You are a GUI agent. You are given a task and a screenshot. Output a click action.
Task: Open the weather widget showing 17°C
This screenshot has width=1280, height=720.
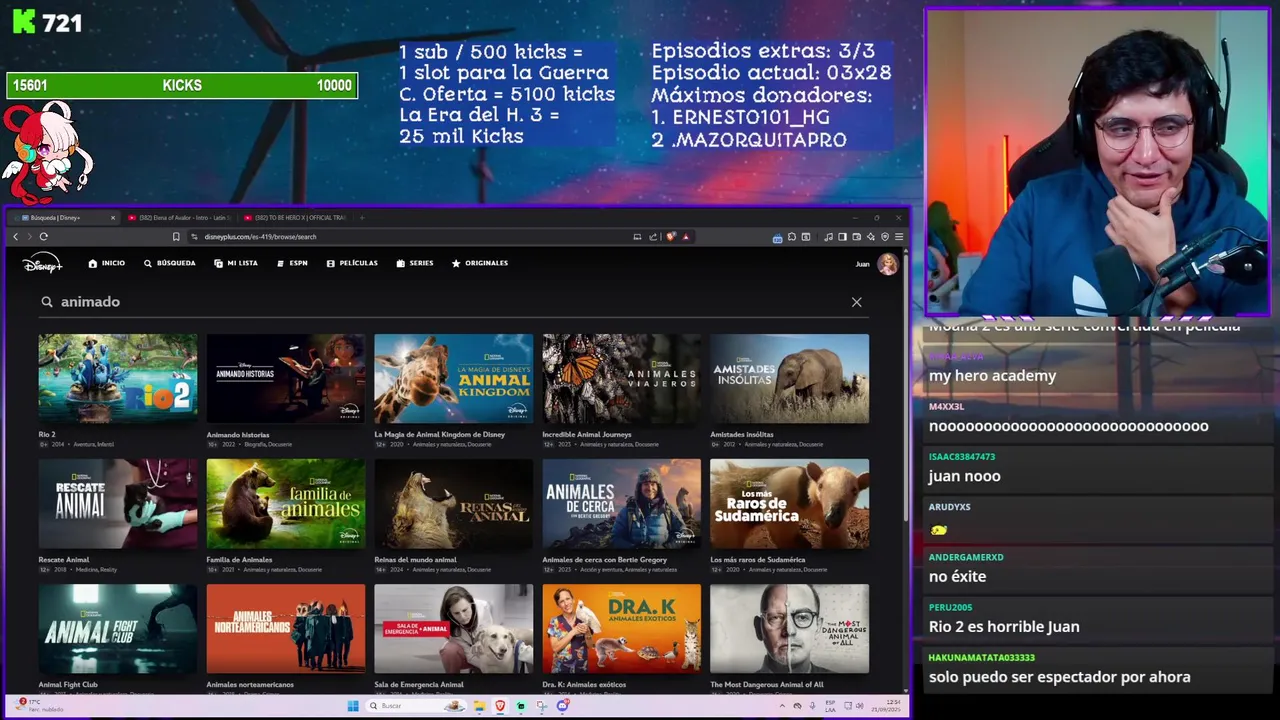tap(42, 706)
